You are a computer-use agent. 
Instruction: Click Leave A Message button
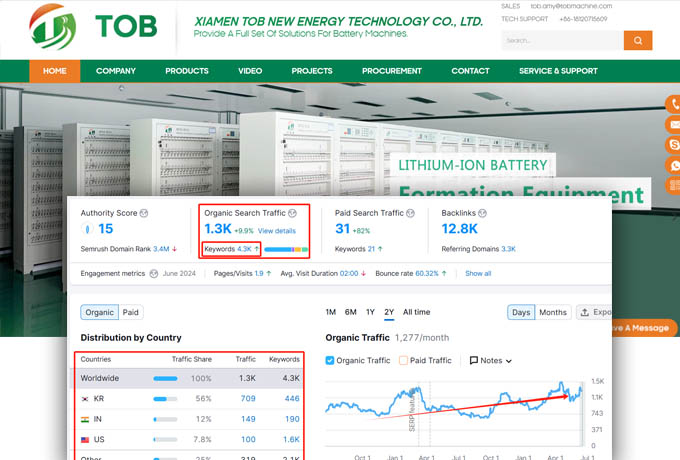[x=644, y=328]
